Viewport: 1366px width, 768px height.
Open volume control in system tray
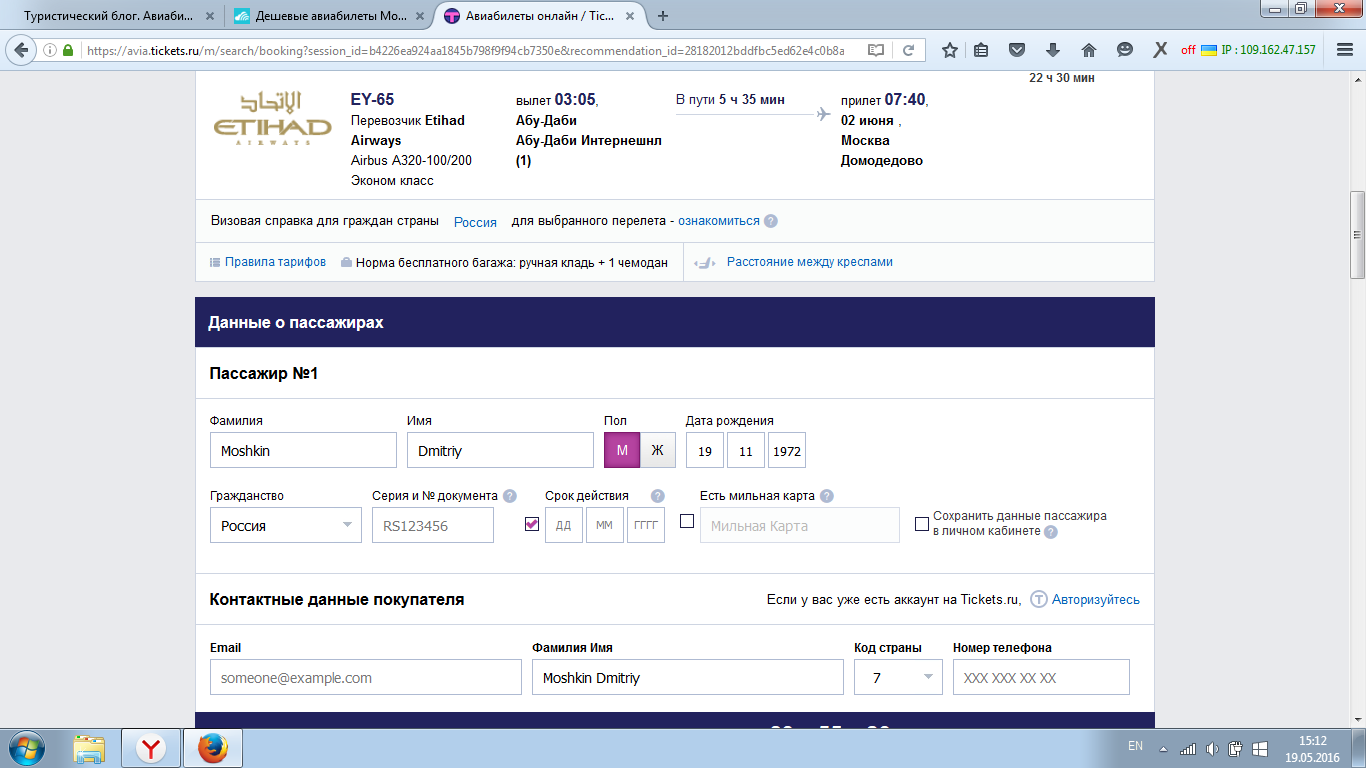(x=1212, y=748)
